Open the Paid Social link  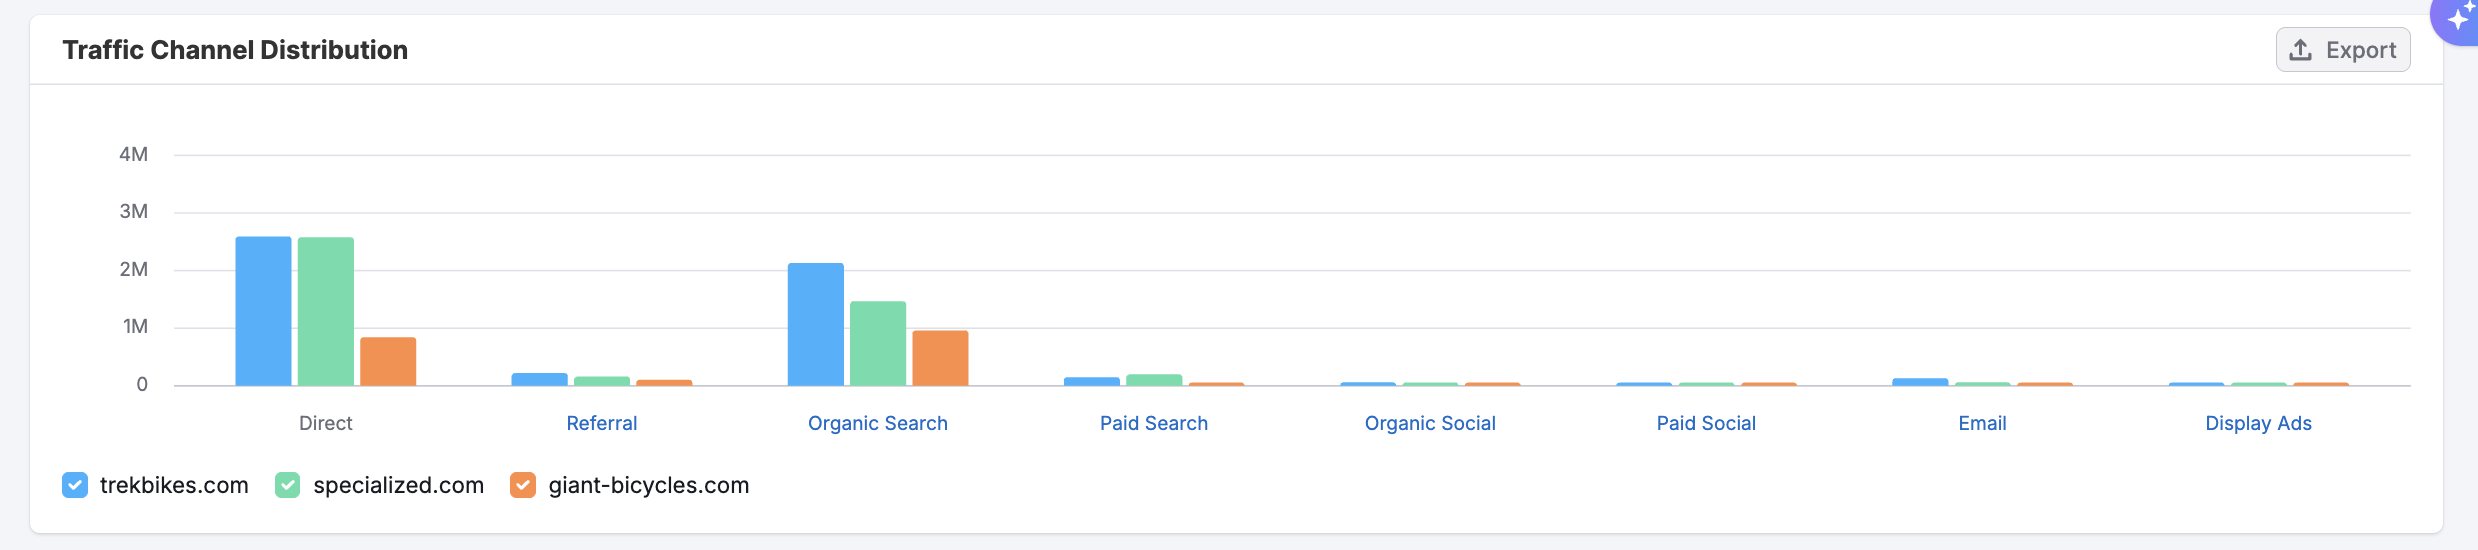[1705, 423]
